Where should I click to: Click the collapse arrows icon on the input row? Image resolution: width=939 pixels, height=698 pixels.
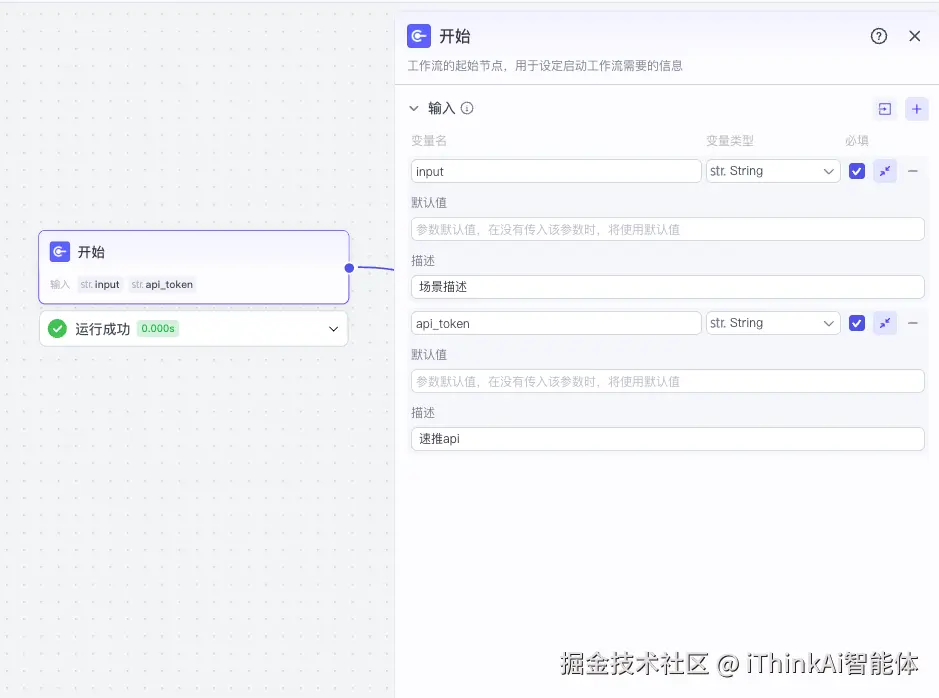pyautogui.click(x=884, y=171)
